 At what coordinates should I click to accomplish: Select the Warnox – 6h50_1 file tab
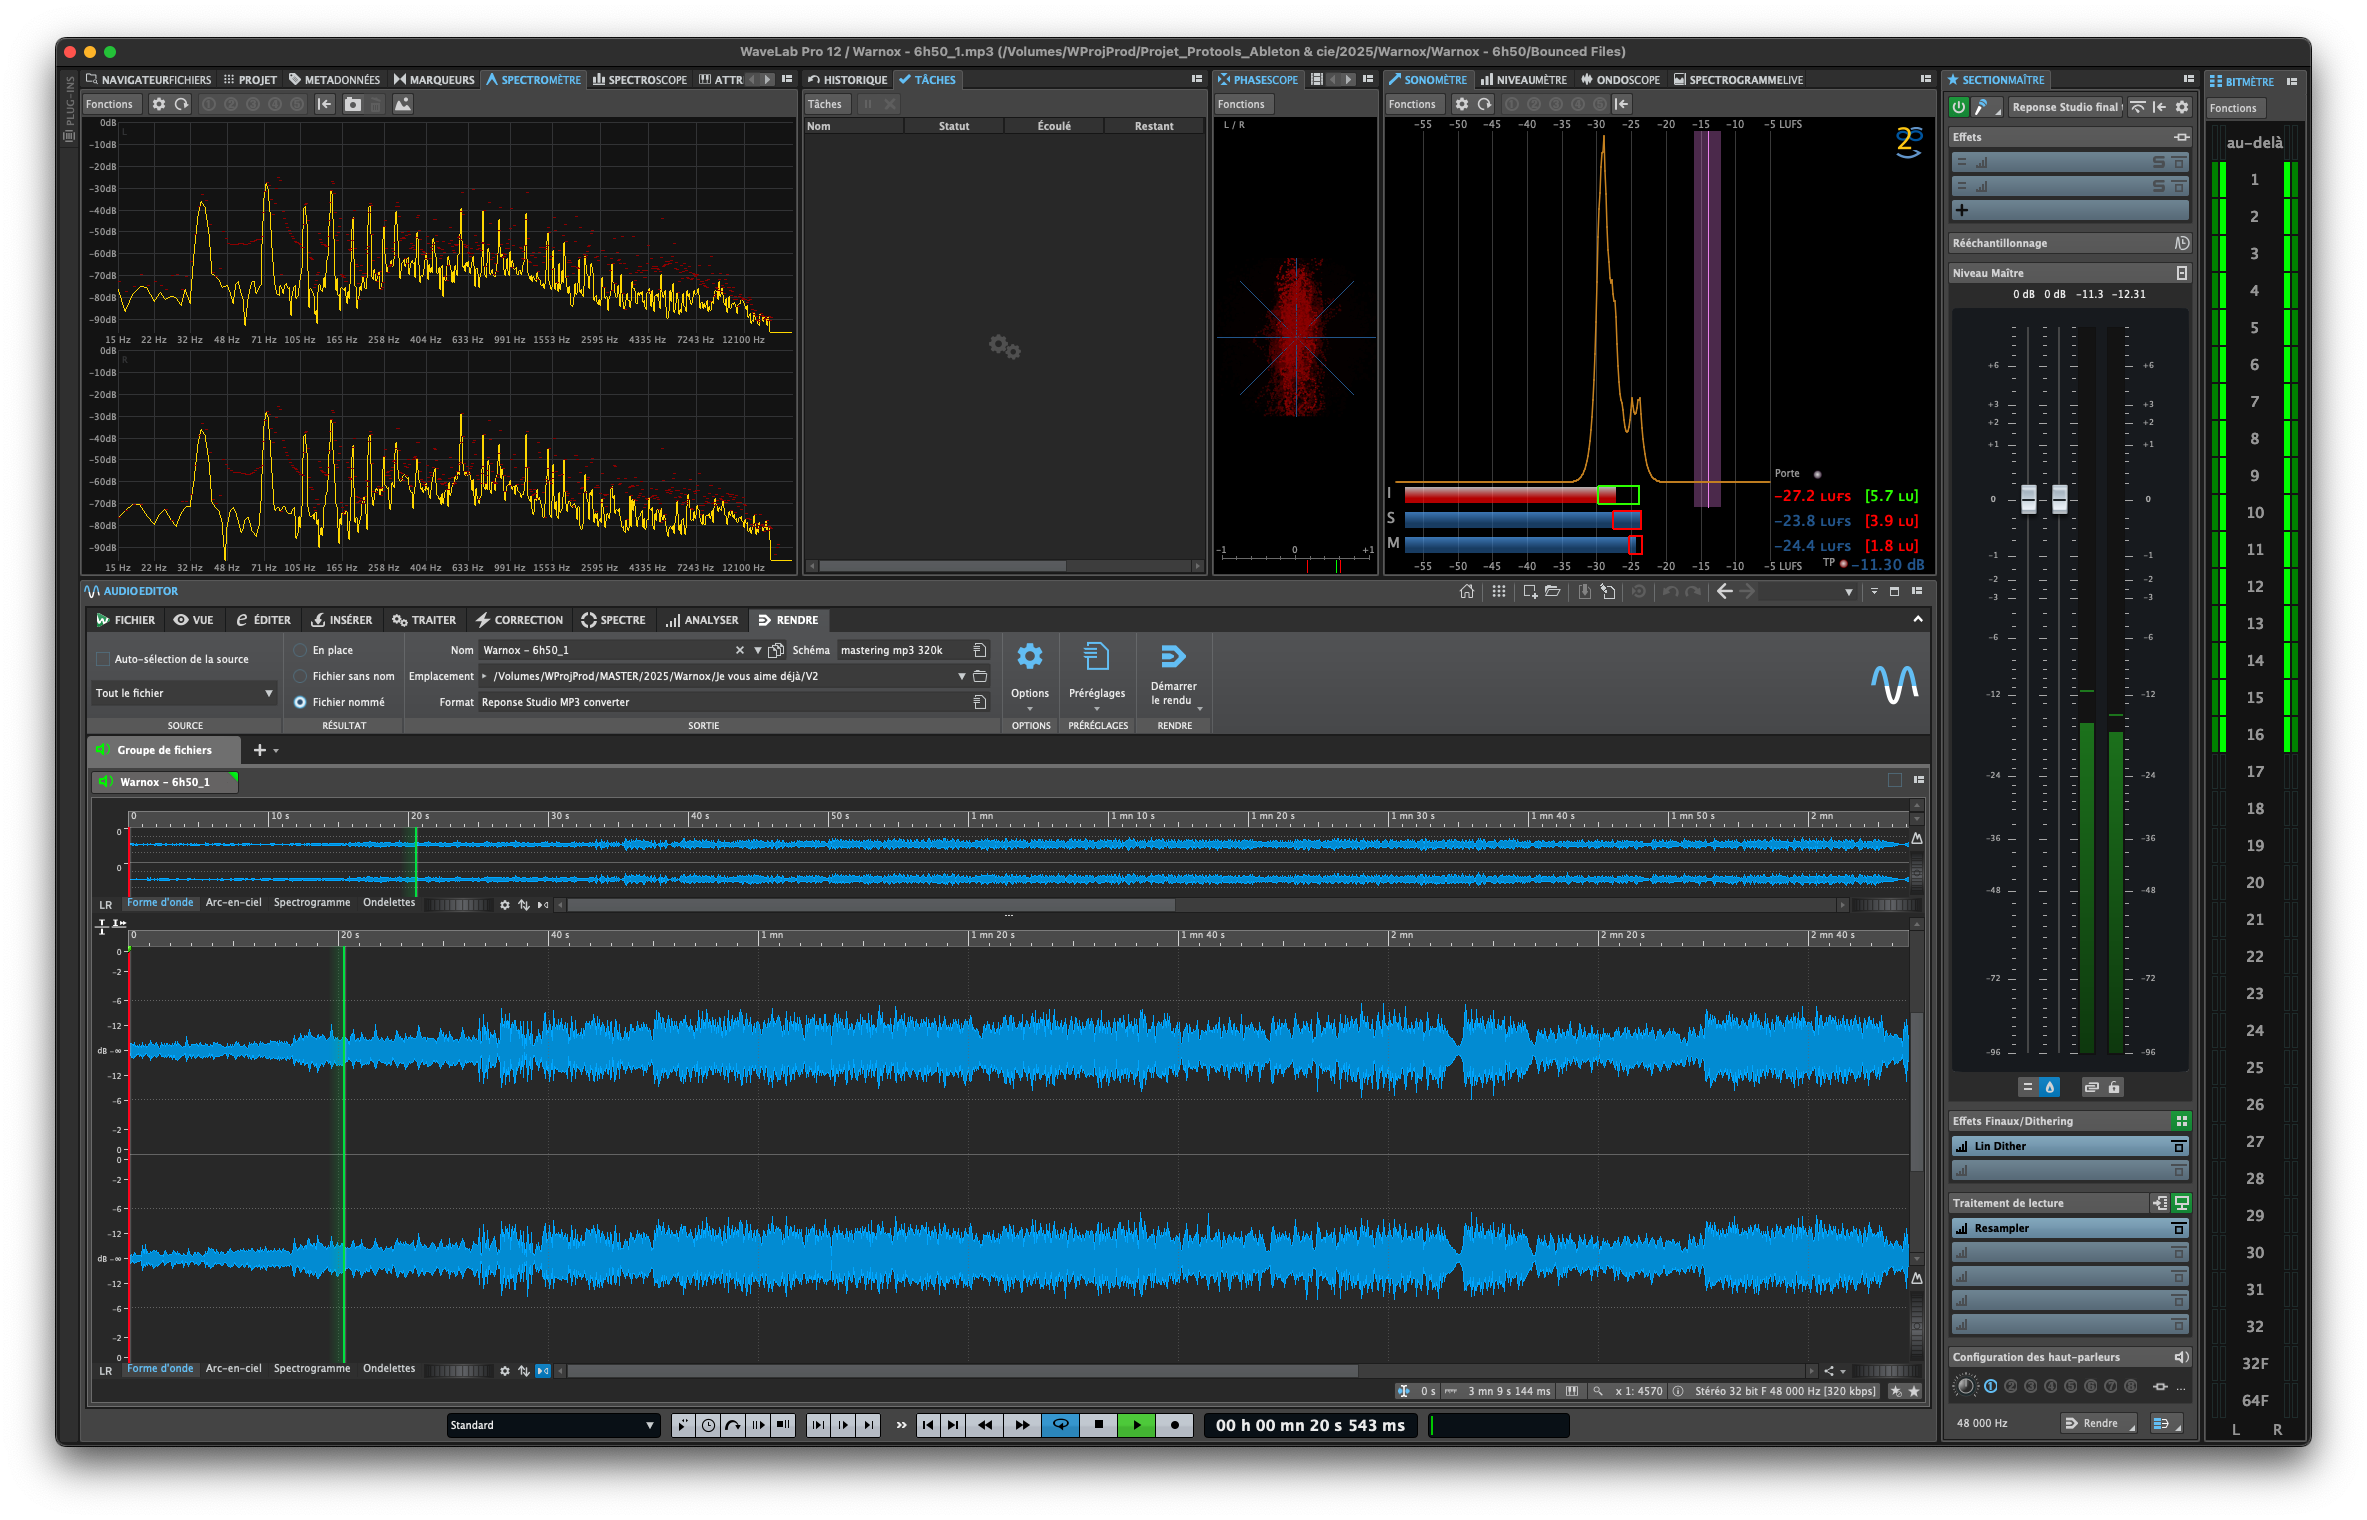(x=164, y=782)
